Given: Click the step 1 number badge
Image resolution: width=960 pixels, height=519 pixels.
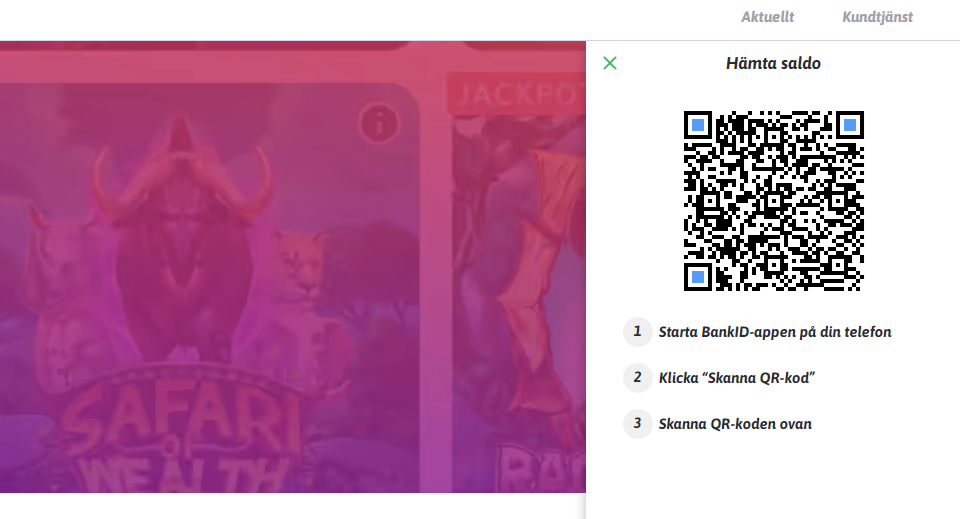Looking at the screenshot, I should 637,332.
